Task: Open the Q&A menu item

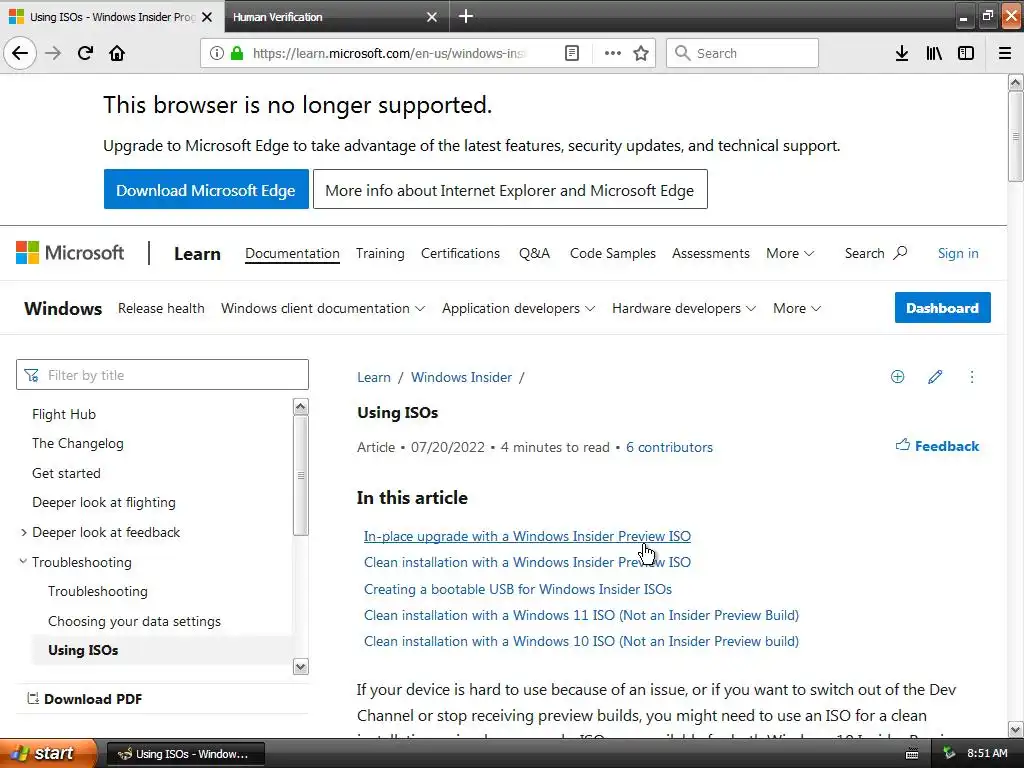Action: (x=534, y=253)
